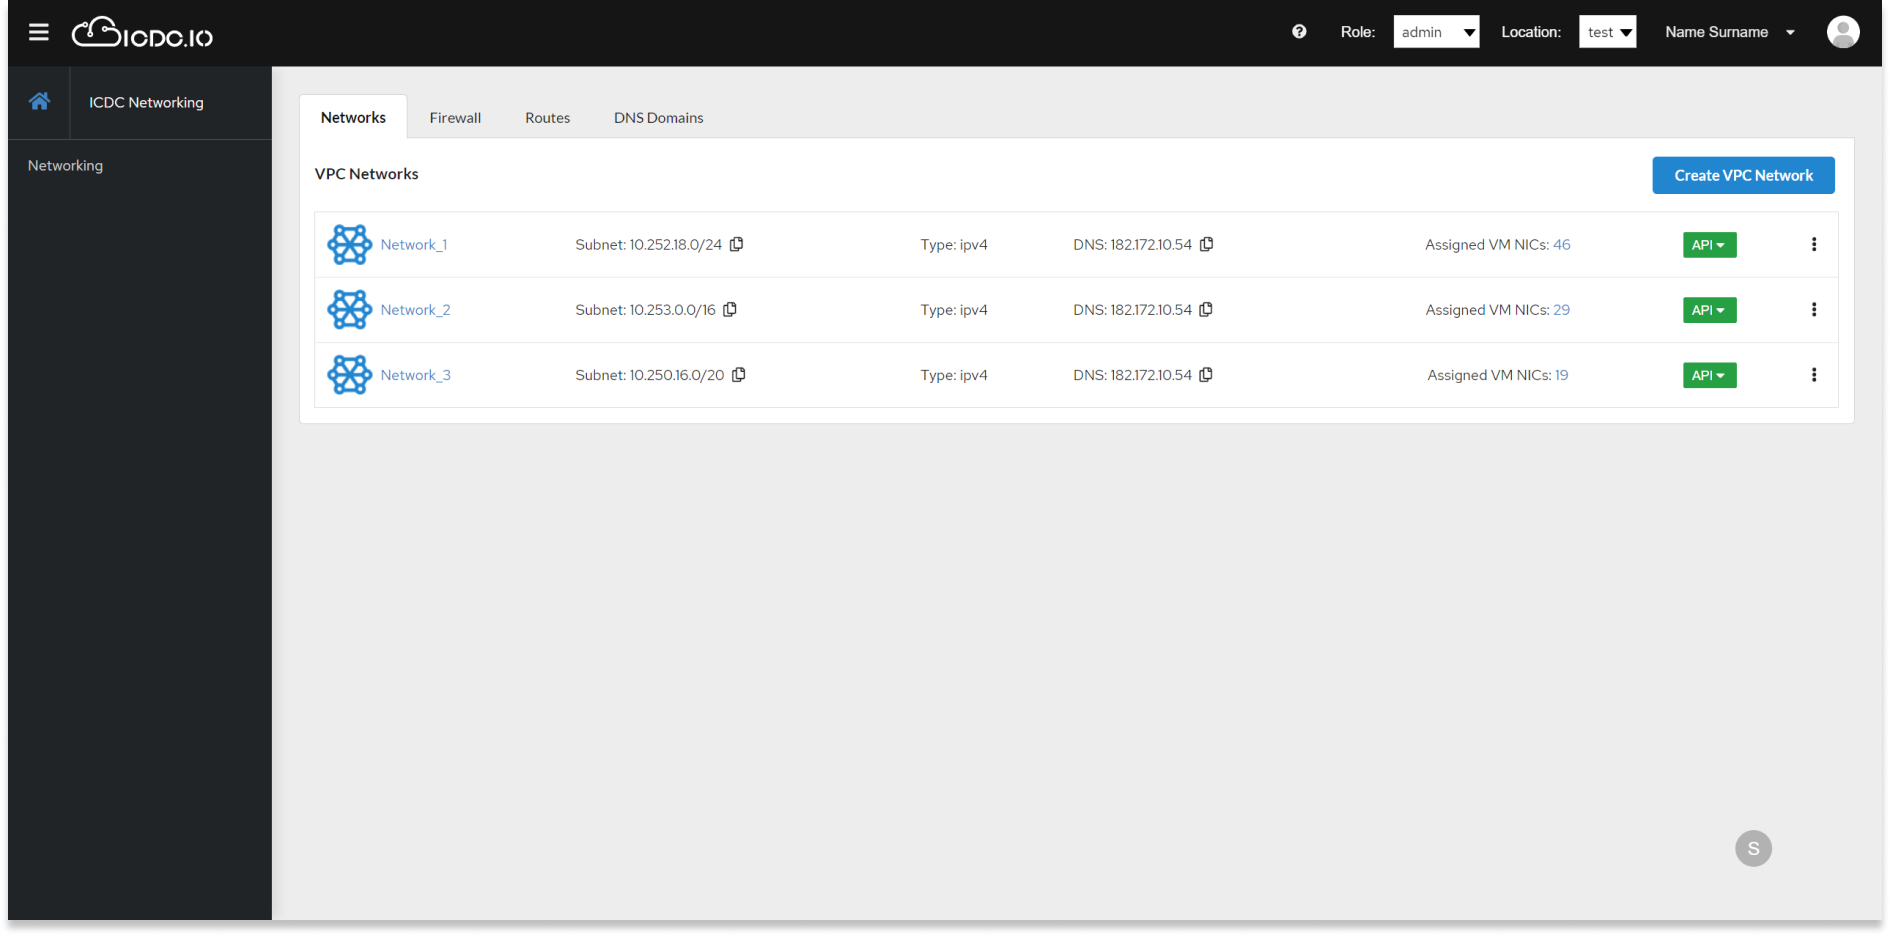Open assigned NICs count 19
1890x936 pixels.
tap(1561, 375)
